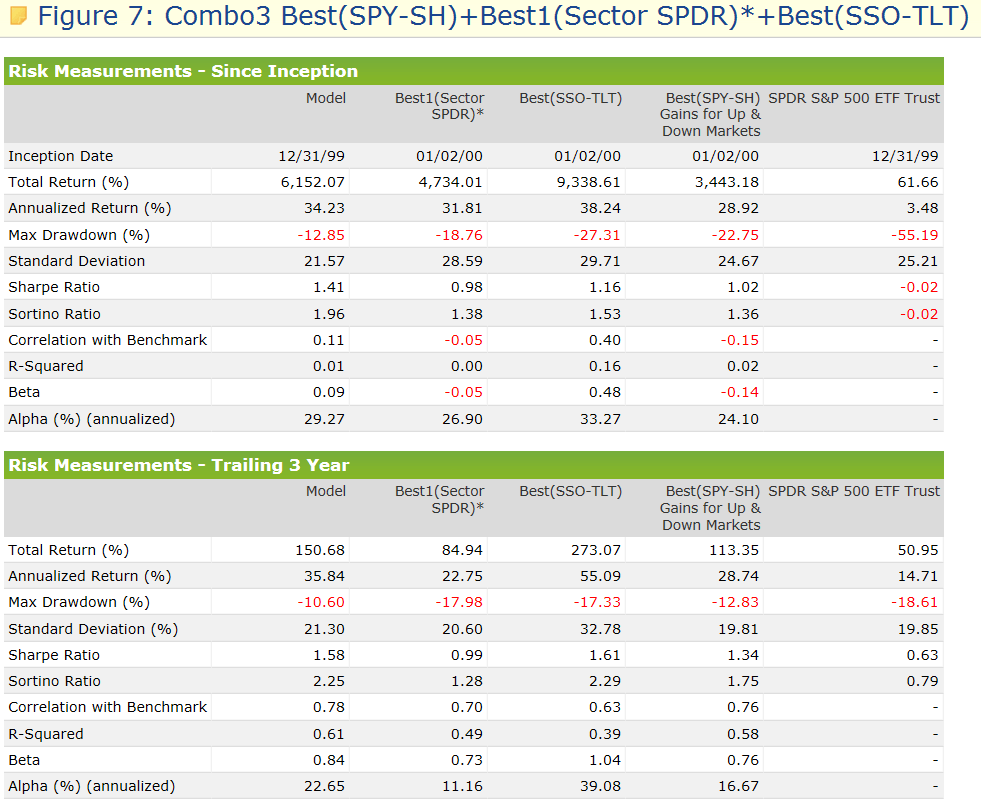This screenshot has height=807, width=981.
Task: Click the 'Inception Date' row label
Action: coord(61,156)
